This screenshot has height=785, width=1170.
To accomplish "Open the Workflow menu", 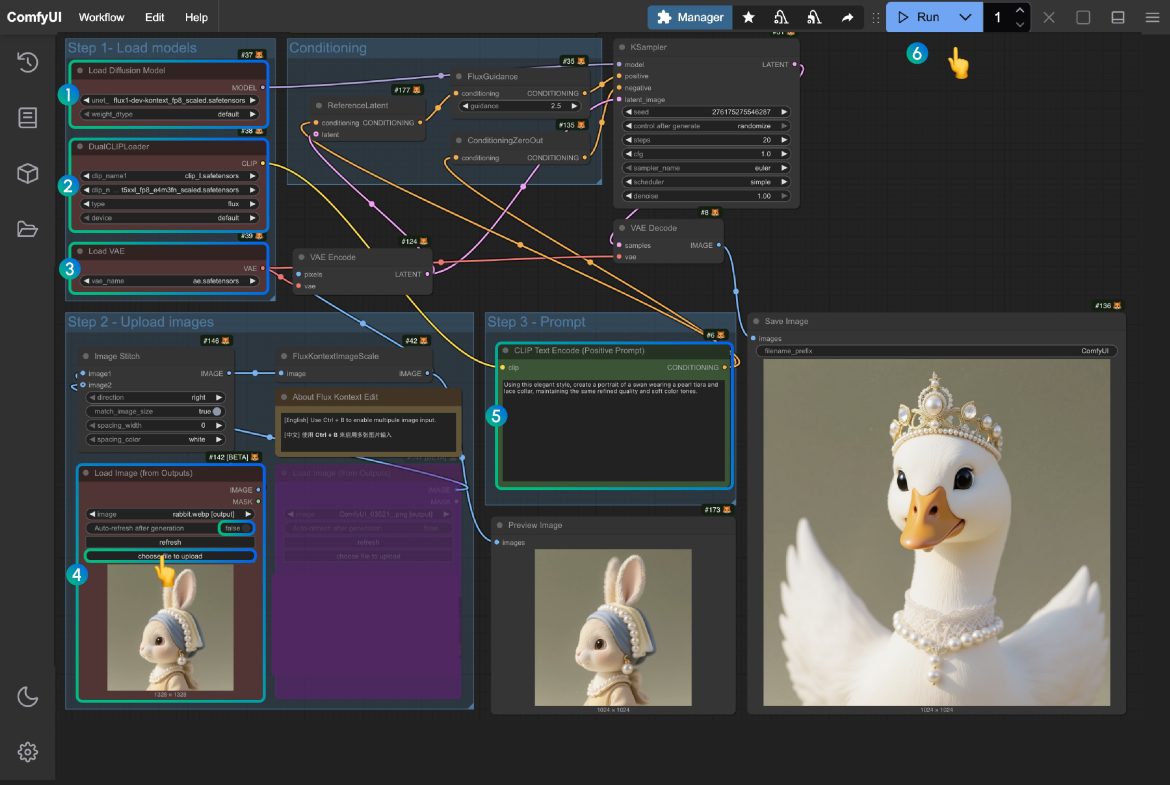I will pos(101,17).
